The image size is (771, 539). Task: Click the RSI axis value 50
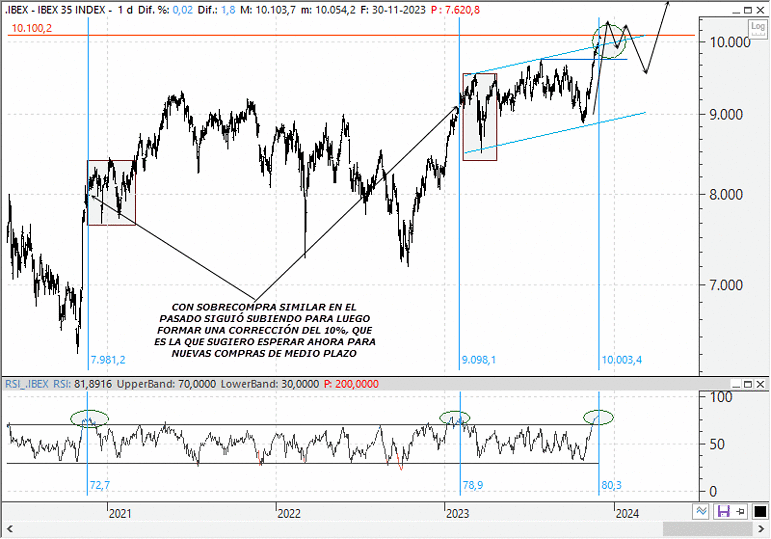coord(717,444)
